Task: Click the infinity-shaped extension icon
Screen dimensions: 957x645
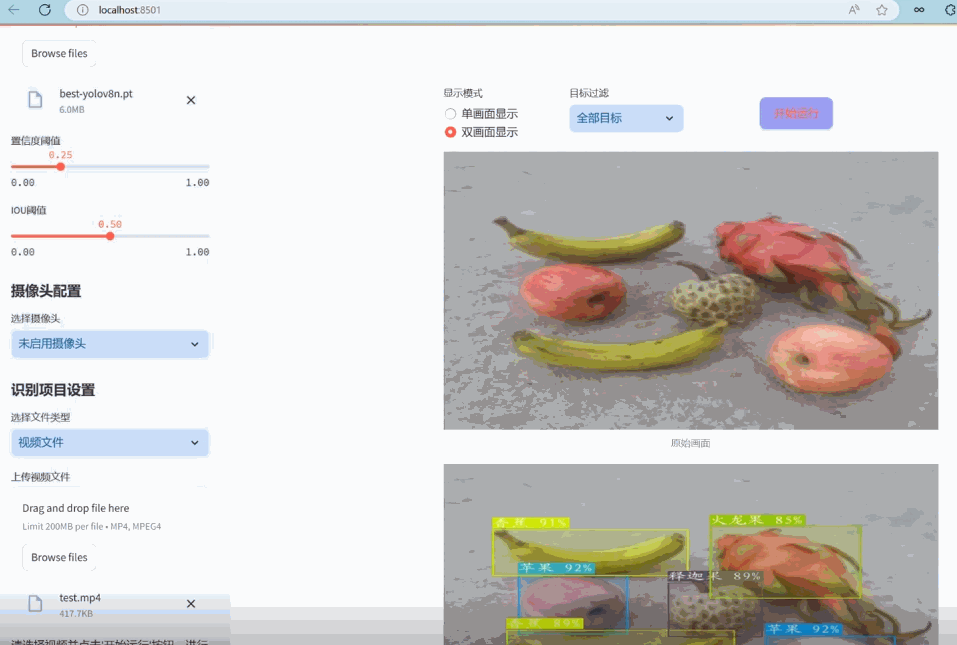Action: tap(919, 10)
